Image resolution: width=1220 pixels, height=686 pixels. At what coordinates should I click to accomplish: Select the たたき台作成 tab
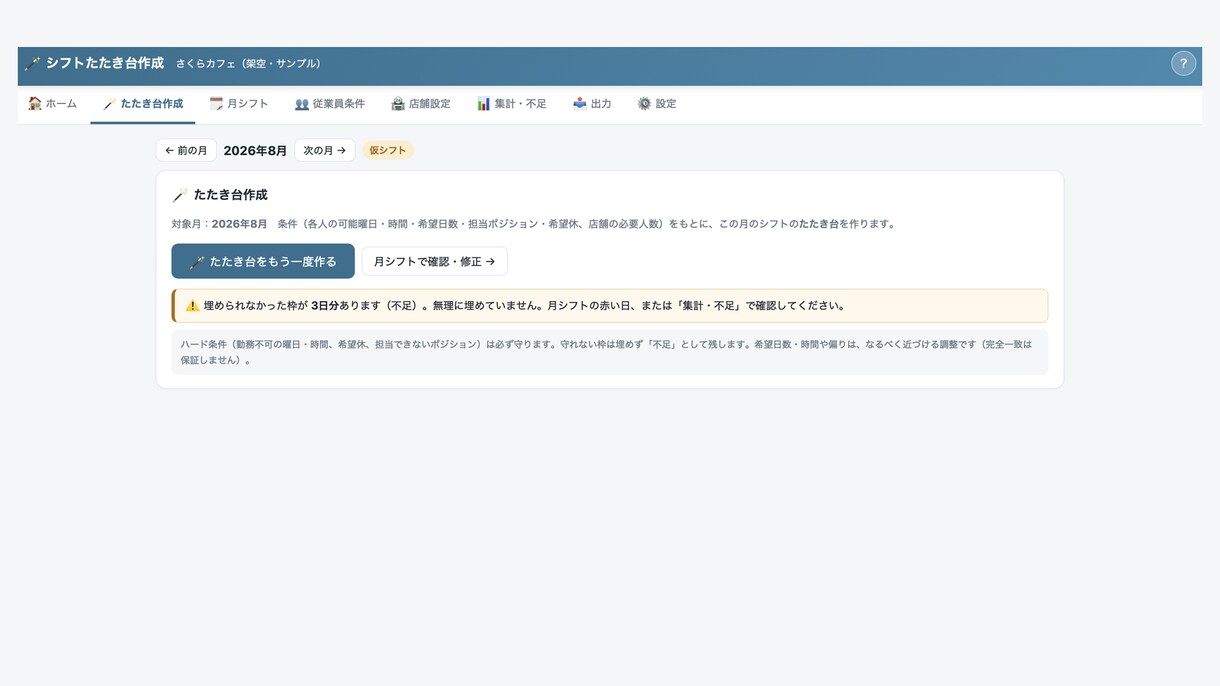coord(143,104)
